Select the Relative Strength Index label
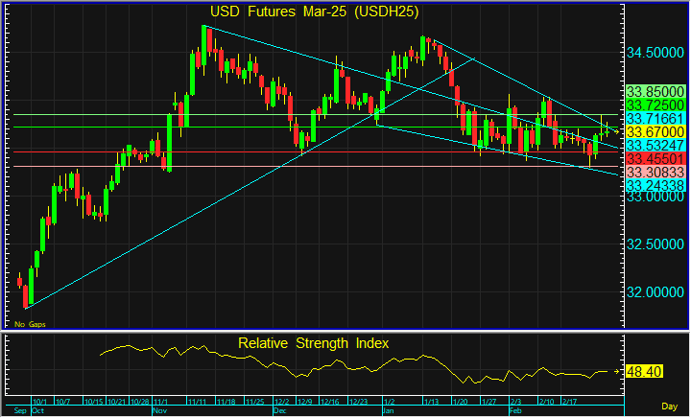 [x=313, y=343]
